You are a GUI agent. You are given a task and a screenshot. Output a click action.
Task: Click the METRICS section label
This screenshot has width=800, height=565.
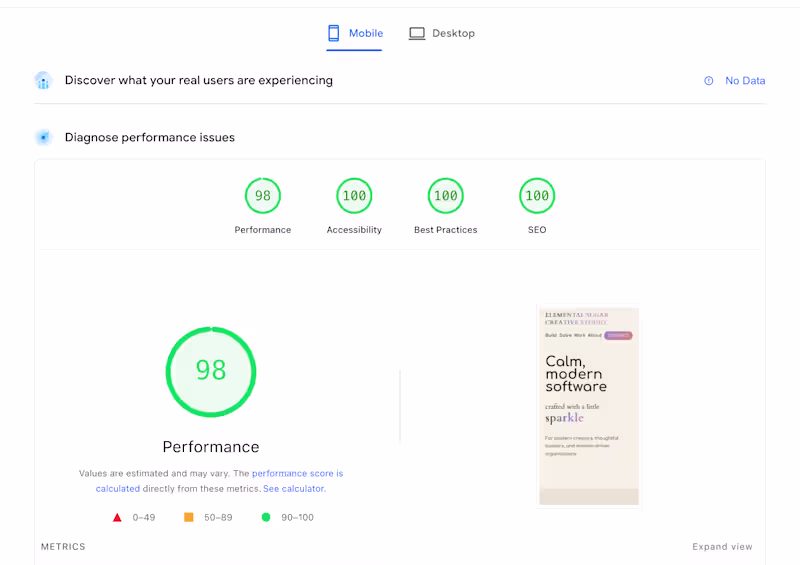click(x=63, y=547)
